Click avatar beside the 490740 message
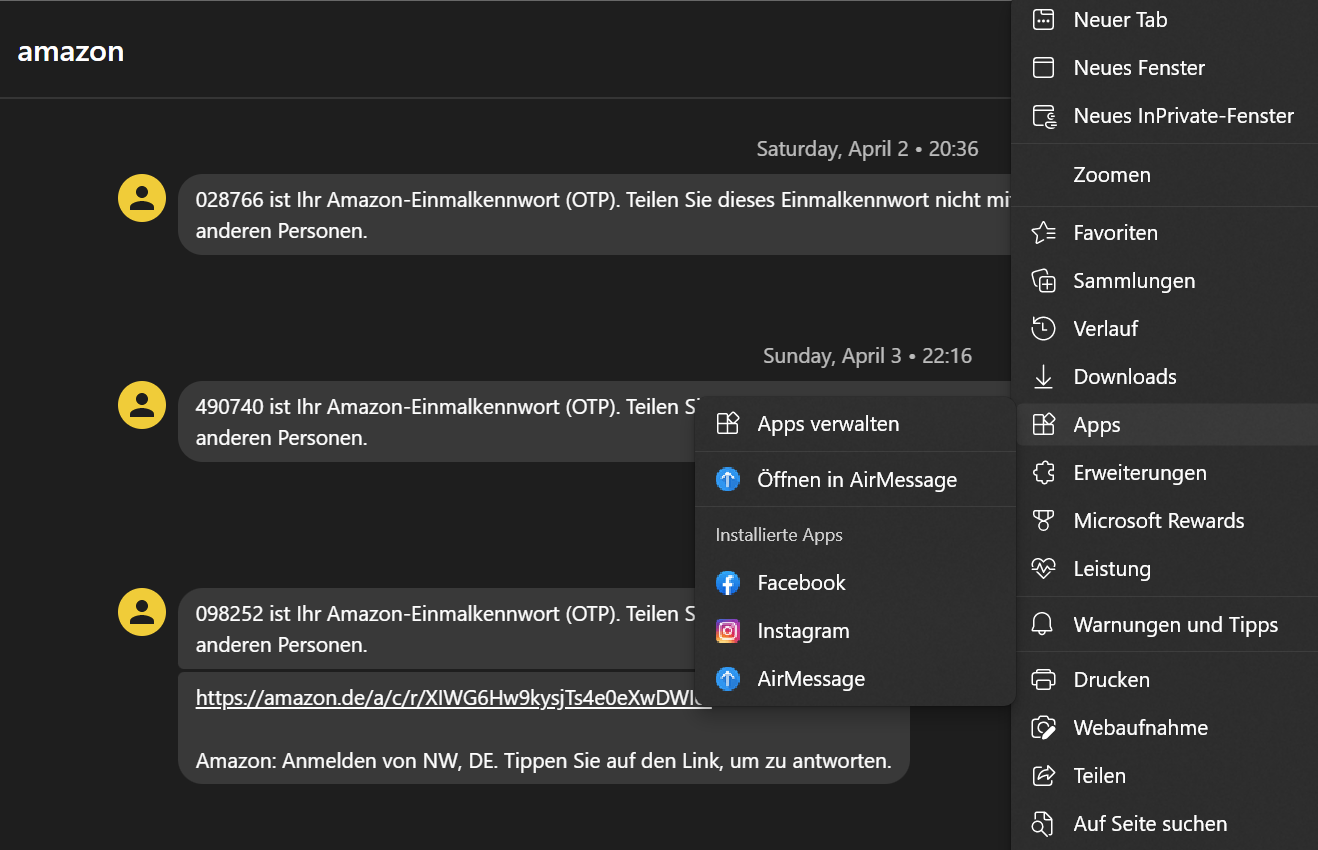 [x=142, y=404]
